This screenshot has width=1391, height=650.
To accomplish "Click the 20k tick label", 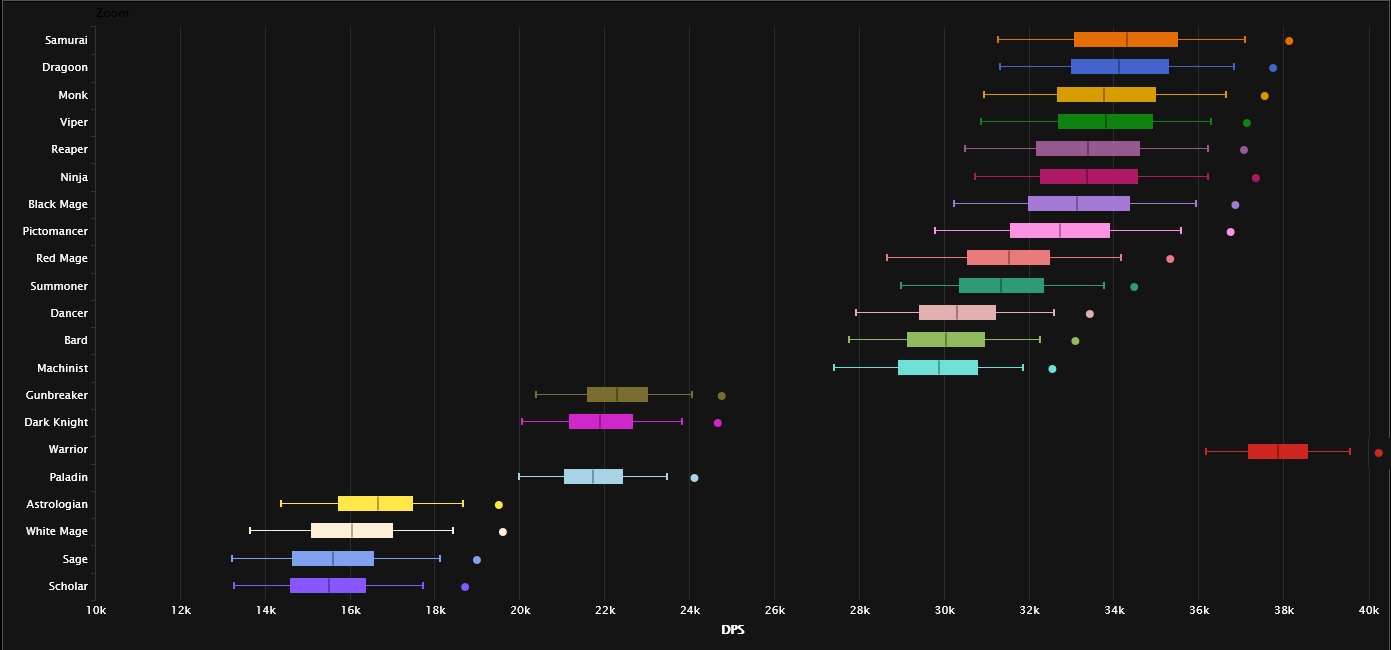I will click(x=520, y=609).
